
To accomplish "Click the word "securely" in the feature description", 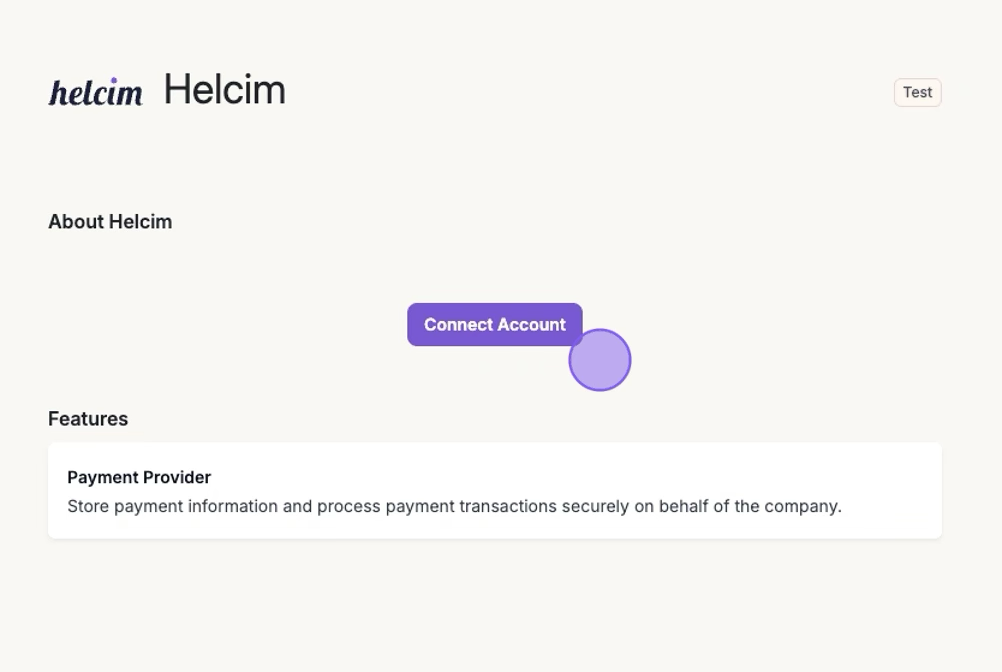I will point(595,506).
